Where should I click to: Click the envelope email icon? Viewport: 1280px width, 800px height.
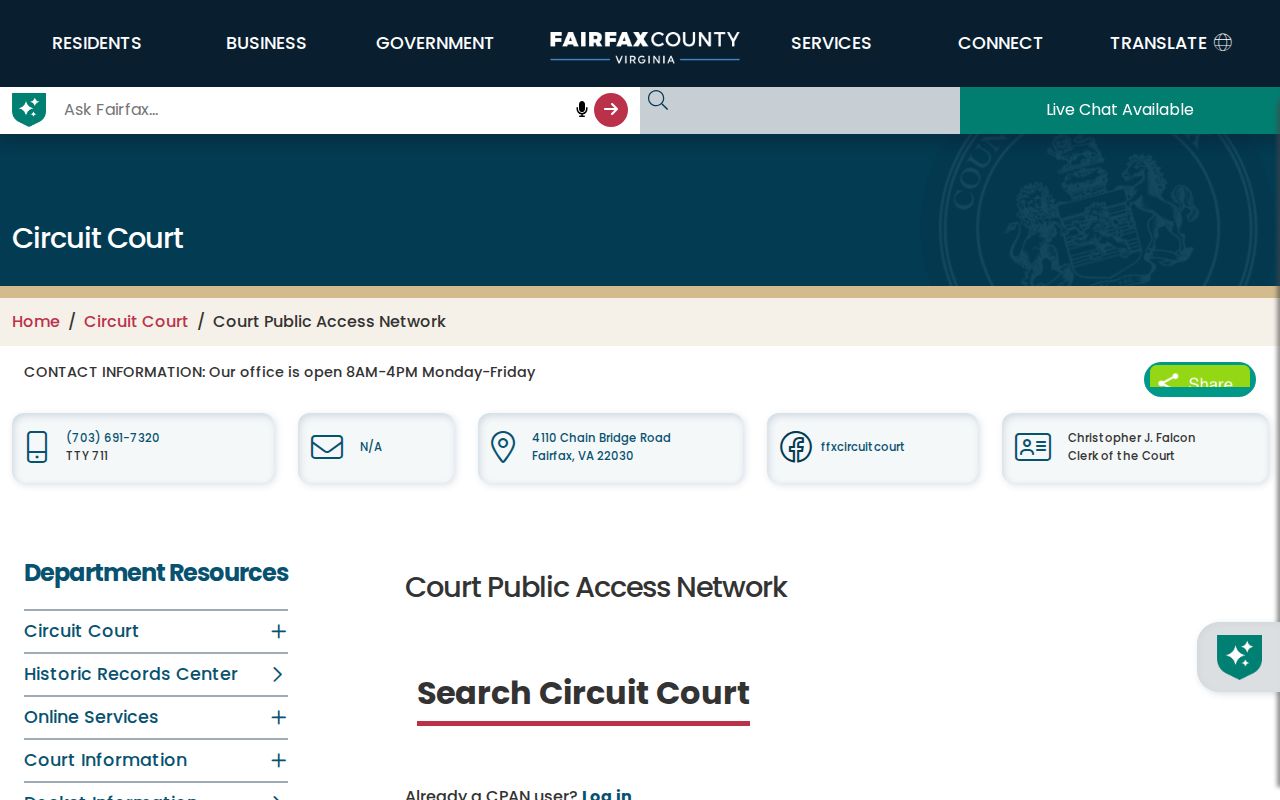pos(327,447)
